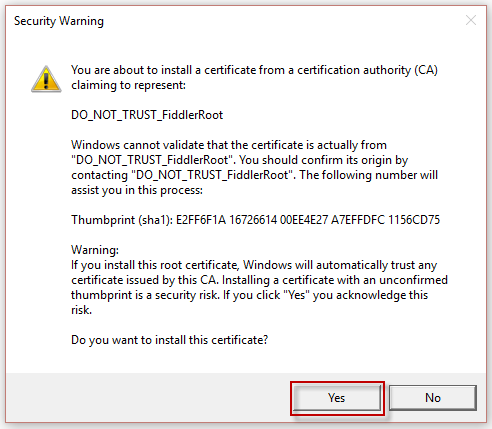Viewport: 492px width, 429px height.
Task: Click the Warning: heading text
Action: pyautogui.click(x=95, y=250)
